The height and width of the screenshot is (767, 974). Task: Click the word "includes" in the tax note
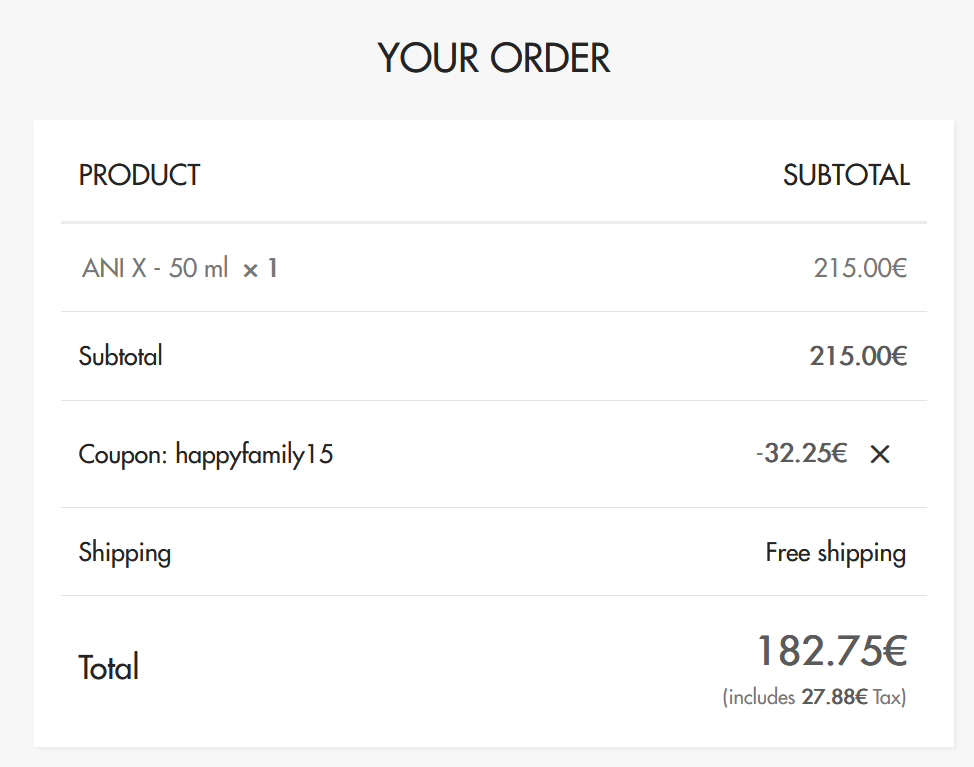click(762, 698)
